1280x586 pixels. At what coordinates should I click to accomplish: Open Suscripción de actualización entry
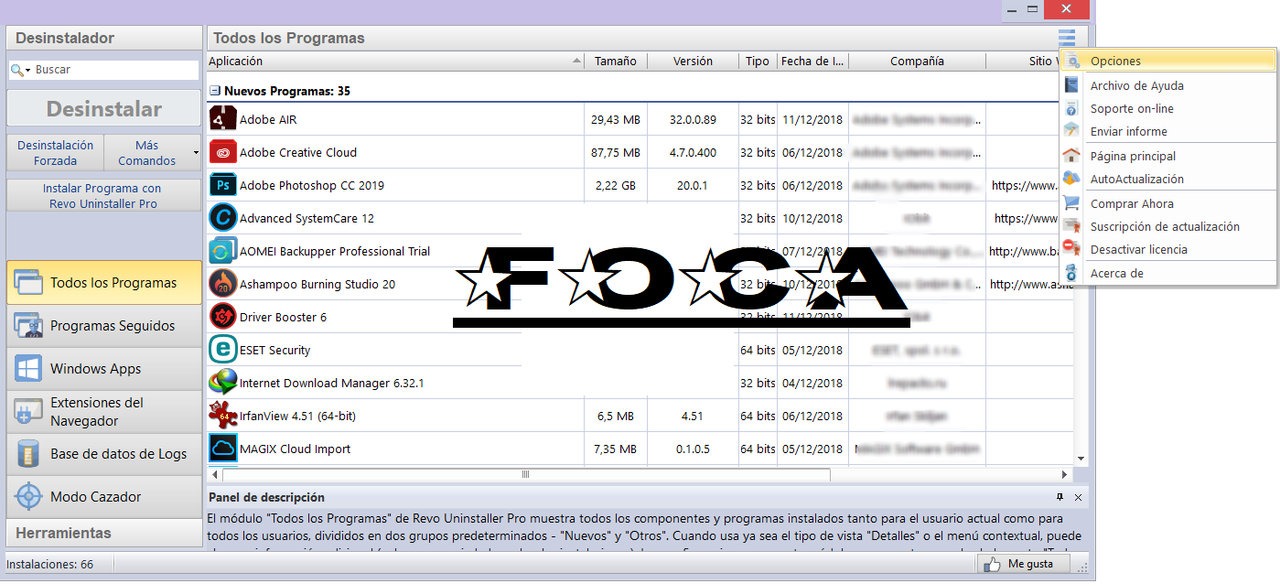(1168, 227)
